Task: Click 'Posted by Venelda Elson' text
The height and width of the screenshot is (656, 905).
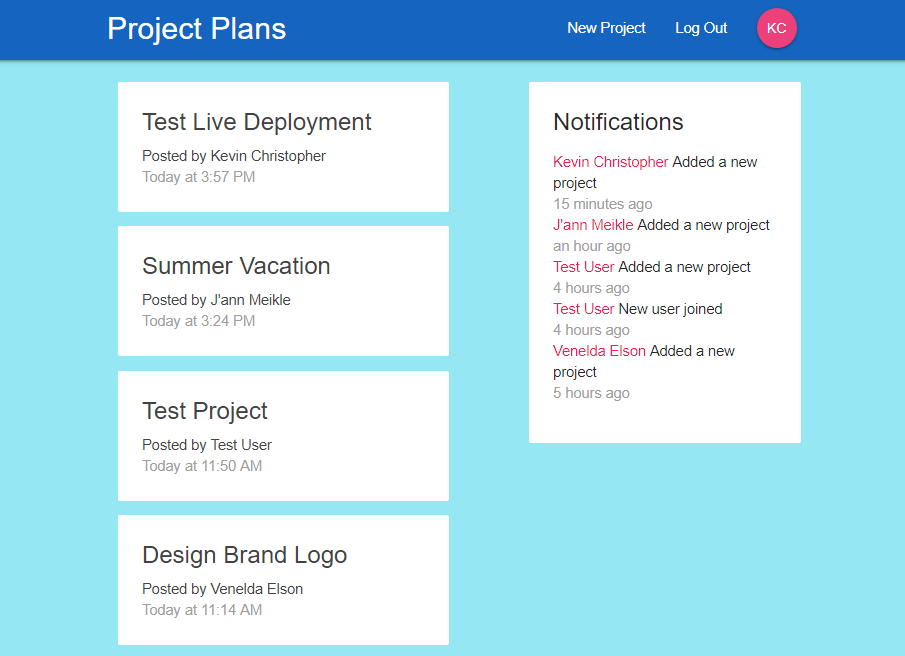Action: click(222, 589)
